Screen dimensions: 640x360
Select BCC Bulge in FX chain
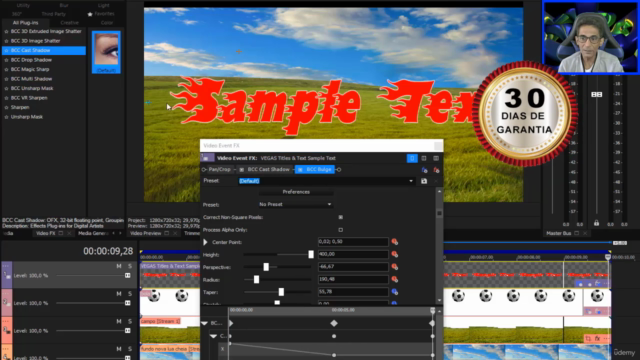[319, 169]
